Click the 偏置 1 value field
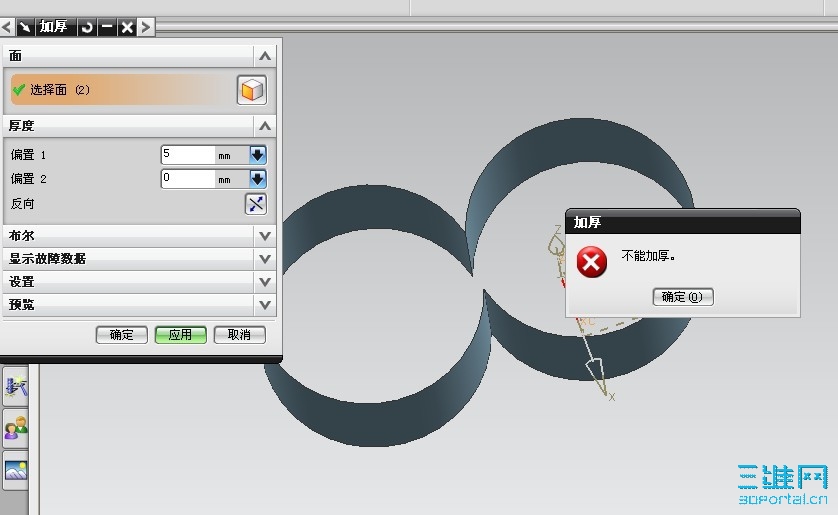The image size is (838, 515). (188, 155)
